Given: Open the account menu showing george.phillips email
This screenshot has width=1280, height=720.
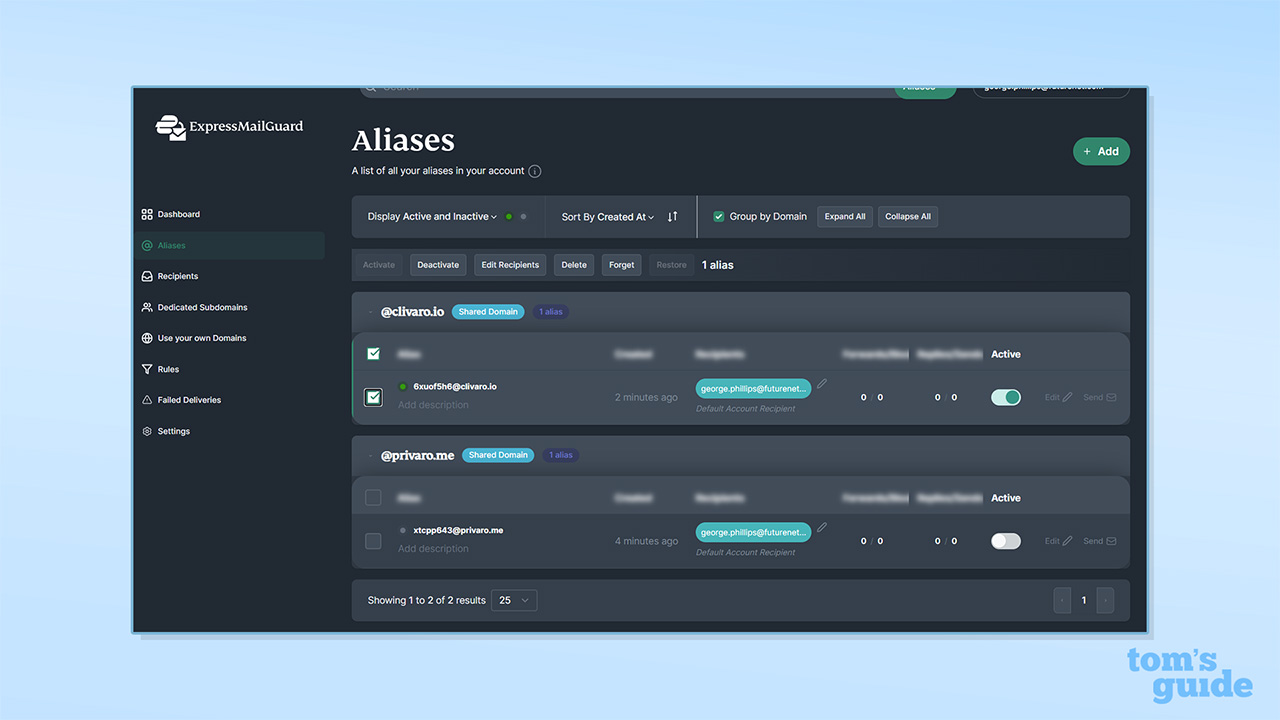Looking at the screenshot, I should [1051, 88].
